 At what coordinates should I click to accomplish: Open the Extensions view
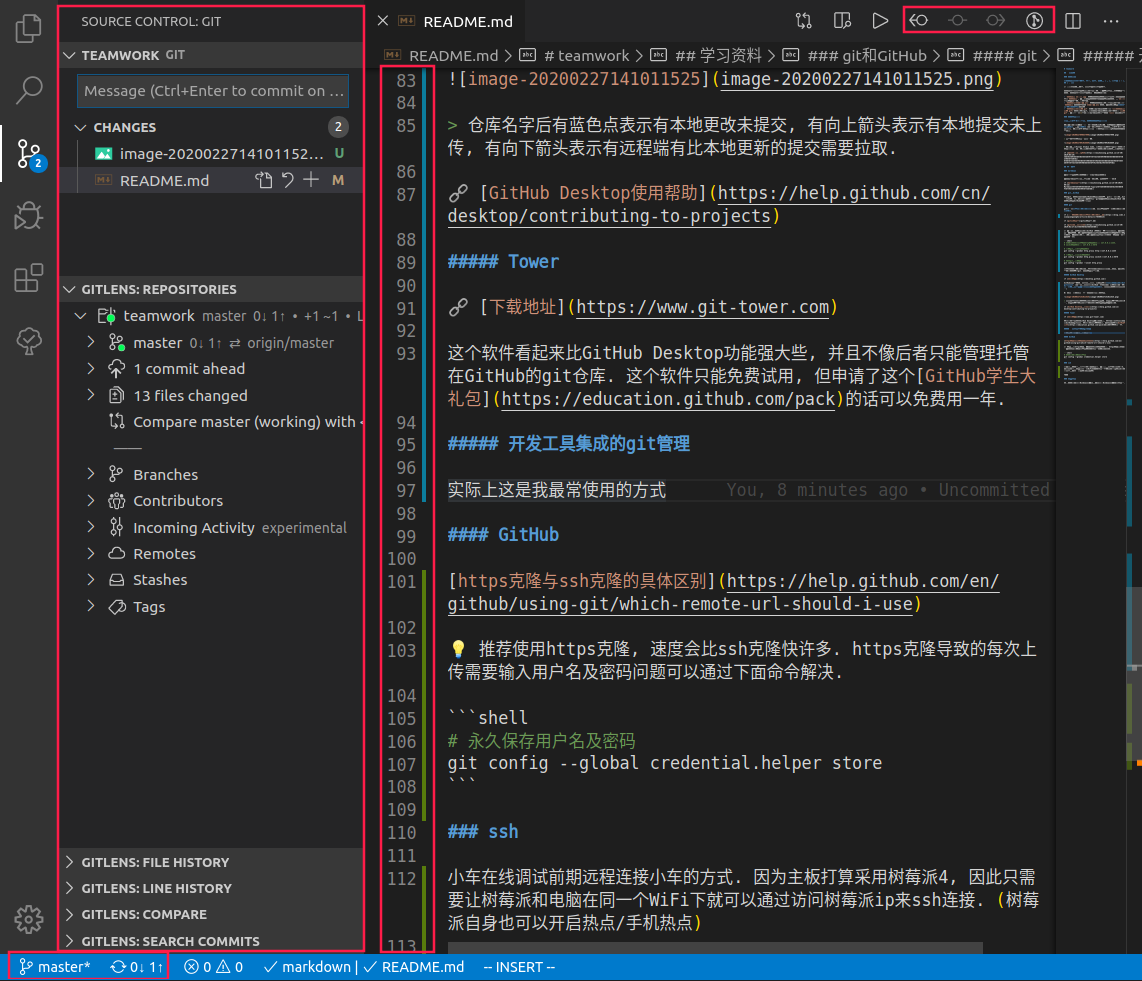29,278
